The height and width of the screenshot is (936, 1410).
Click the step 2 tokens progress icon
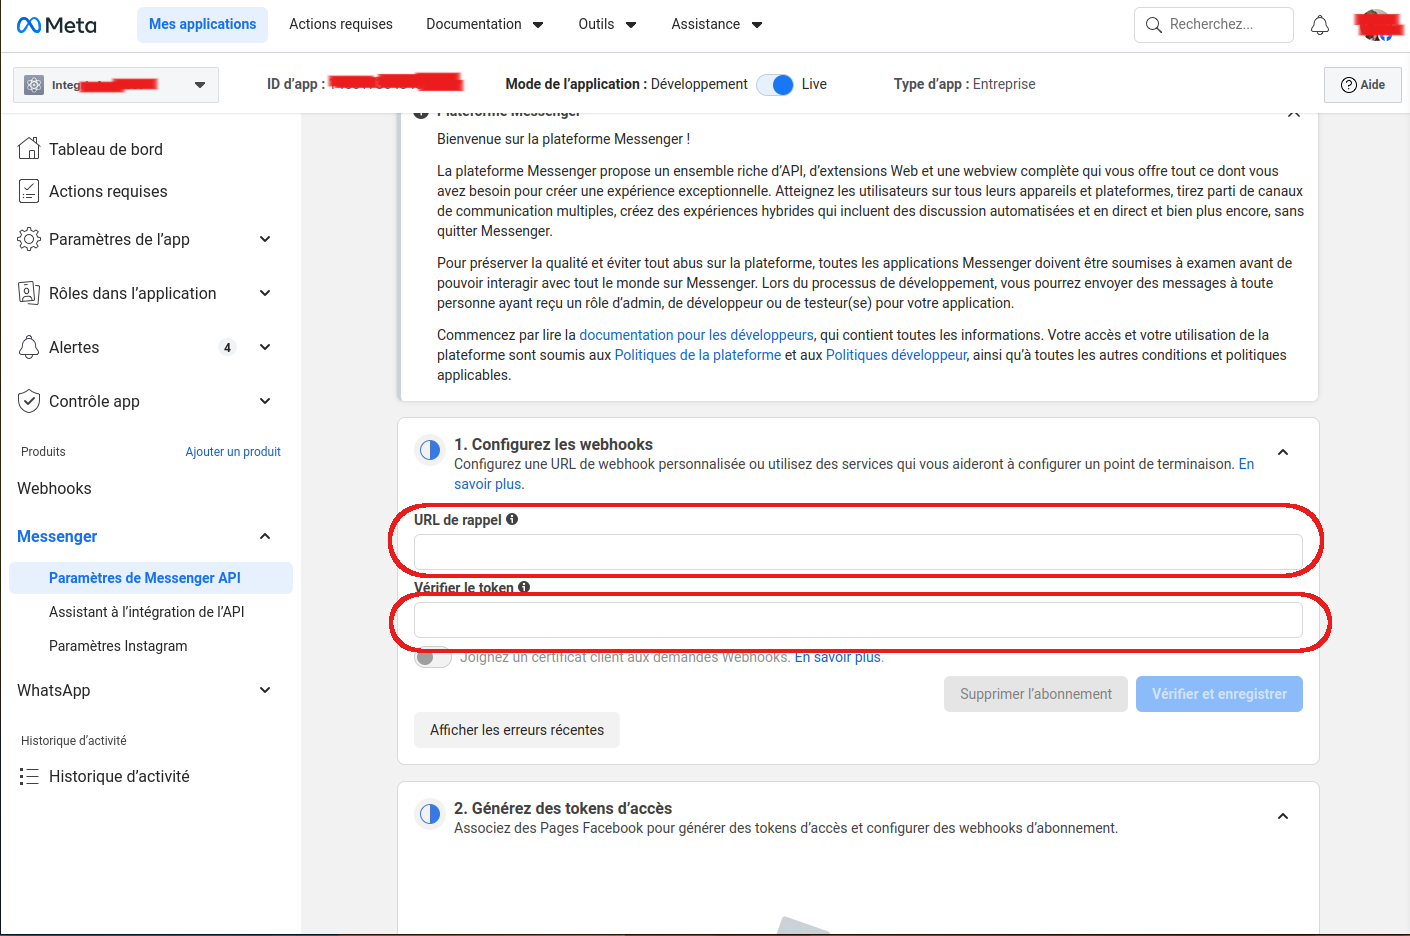coord(430,814)
